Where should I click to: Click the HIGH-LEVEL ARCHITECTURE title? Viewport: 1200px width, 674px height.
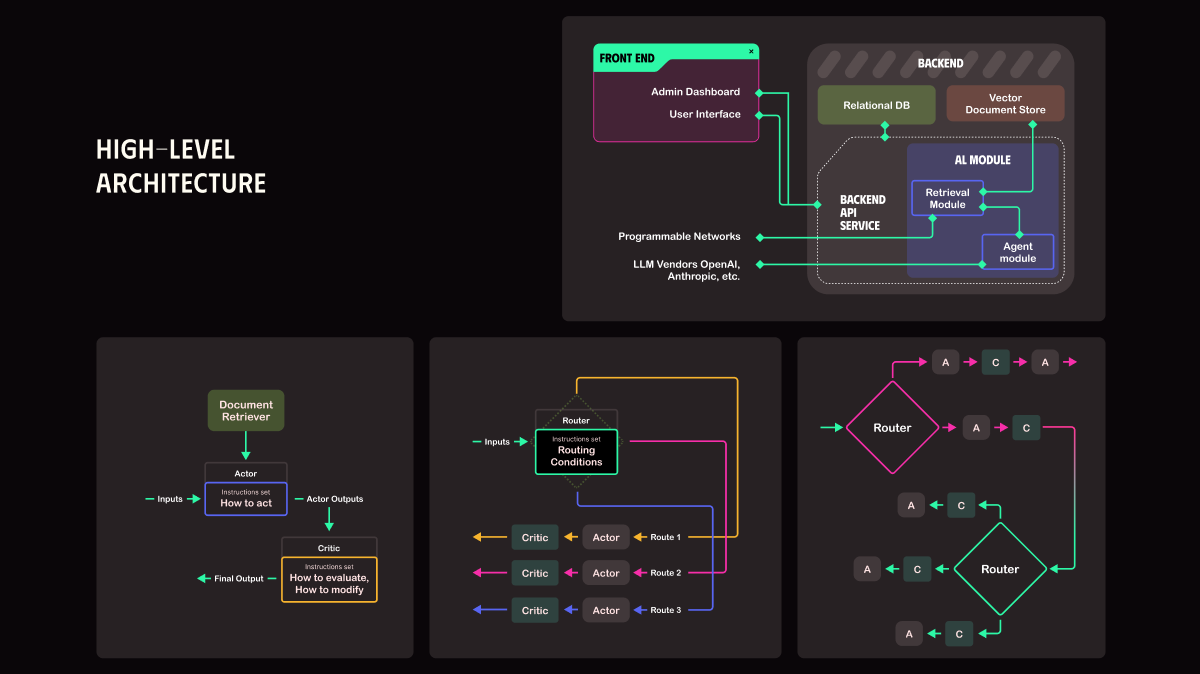click(x=181, y=167)
